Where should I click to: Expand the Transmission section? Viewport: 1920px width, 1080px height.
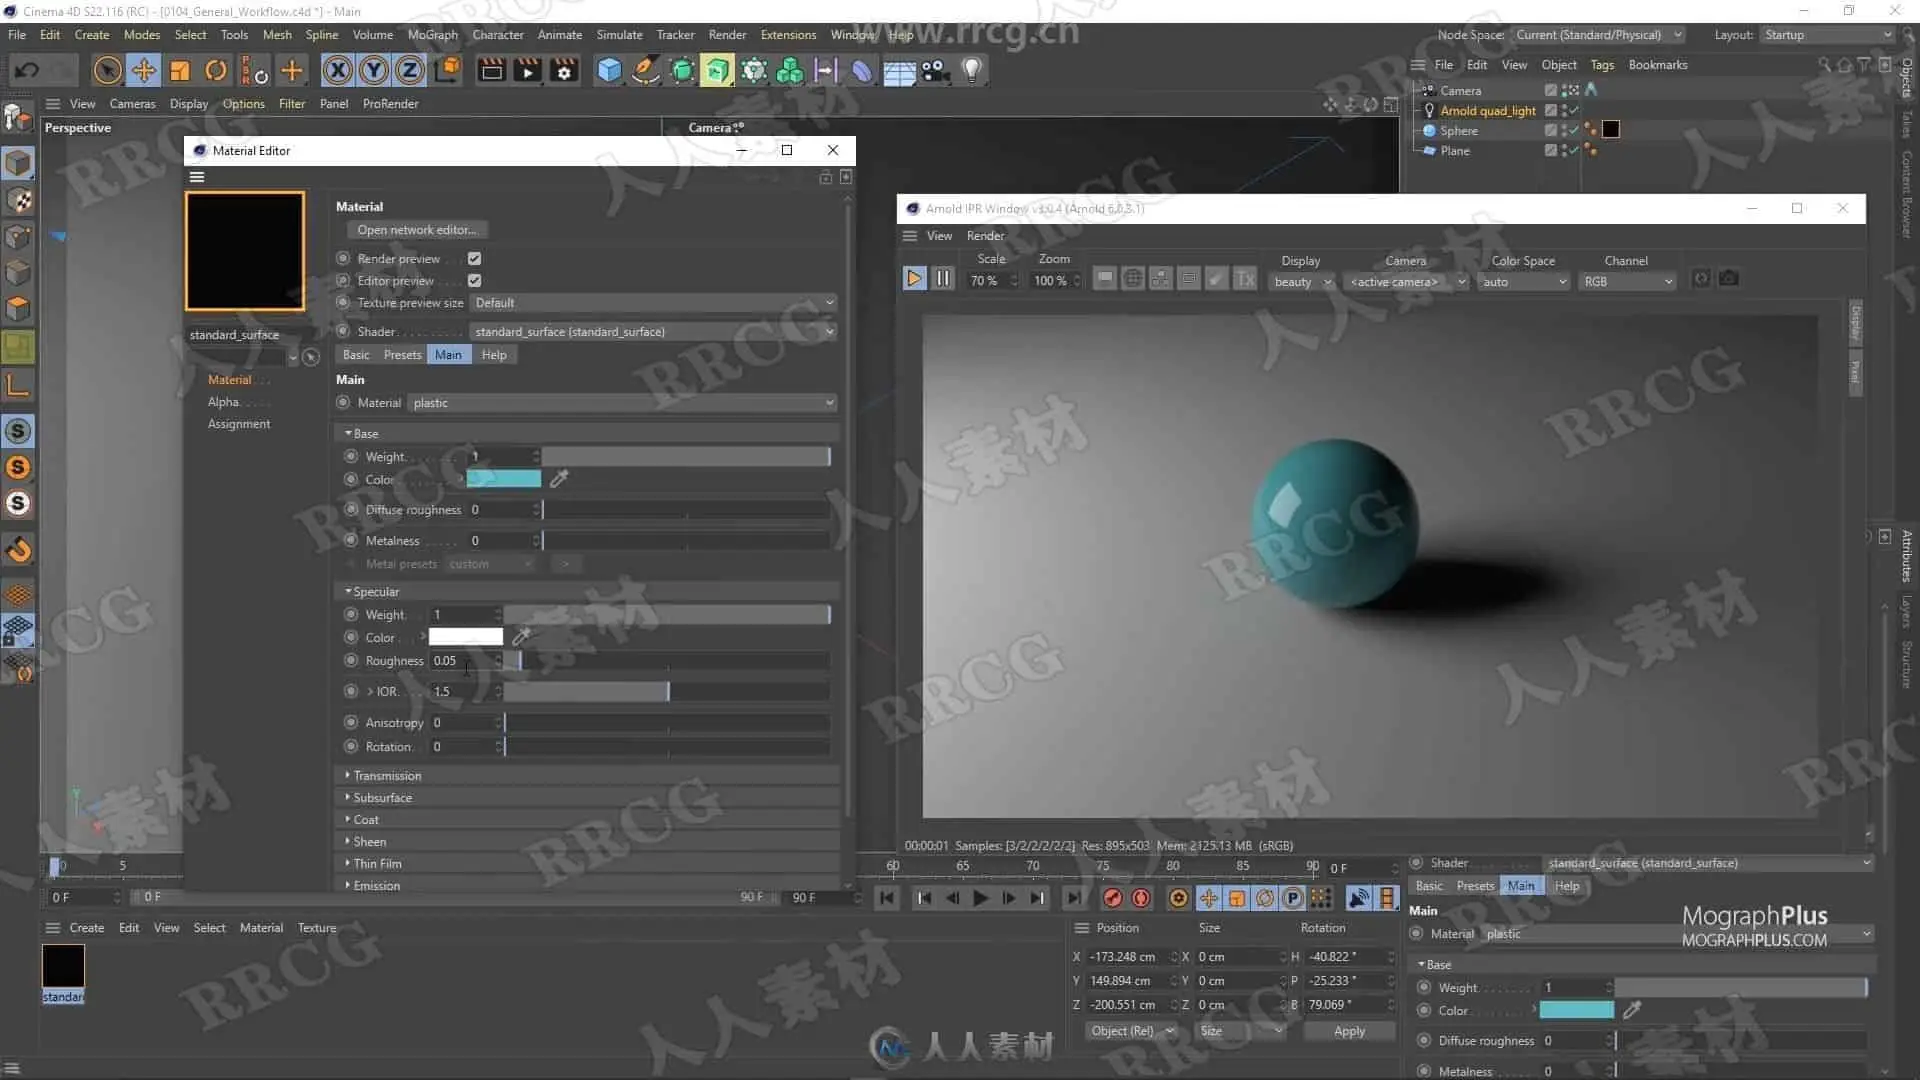coord(386,776)
